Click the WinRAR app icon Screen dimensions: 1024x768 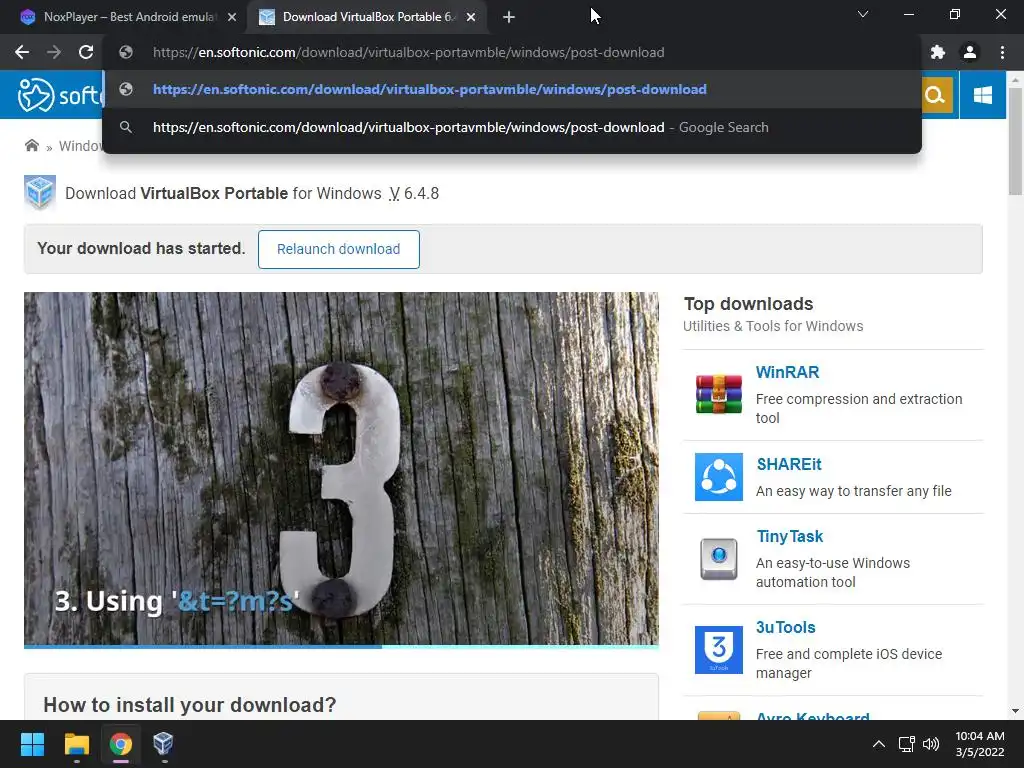click(718, 394)
